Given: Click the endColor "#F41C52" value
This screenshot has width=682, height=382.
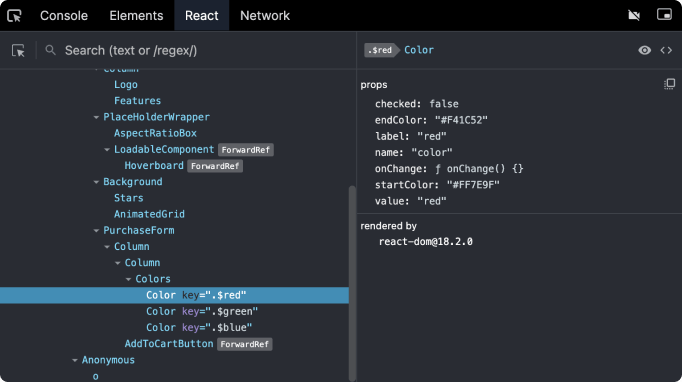Looking at the screenshot, I should [x=461, y=120].
